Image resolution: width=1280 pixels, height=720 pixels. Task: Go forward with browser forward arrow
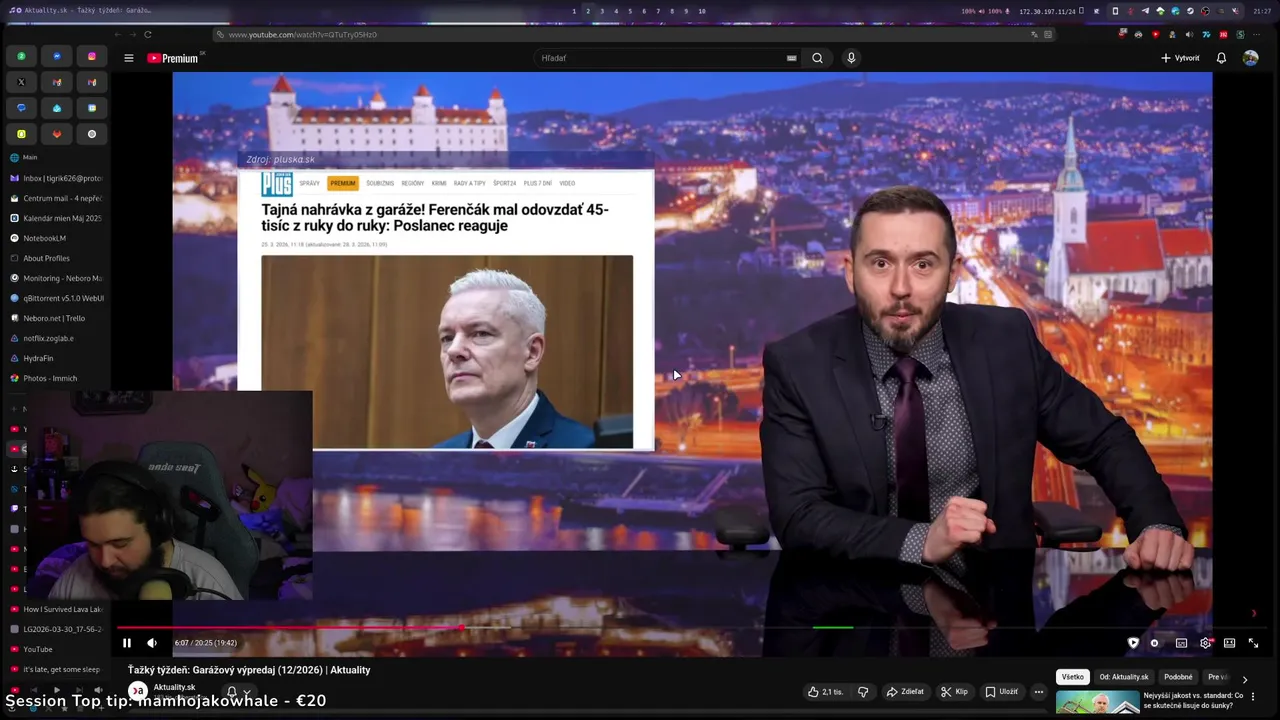tap(132, 34)
